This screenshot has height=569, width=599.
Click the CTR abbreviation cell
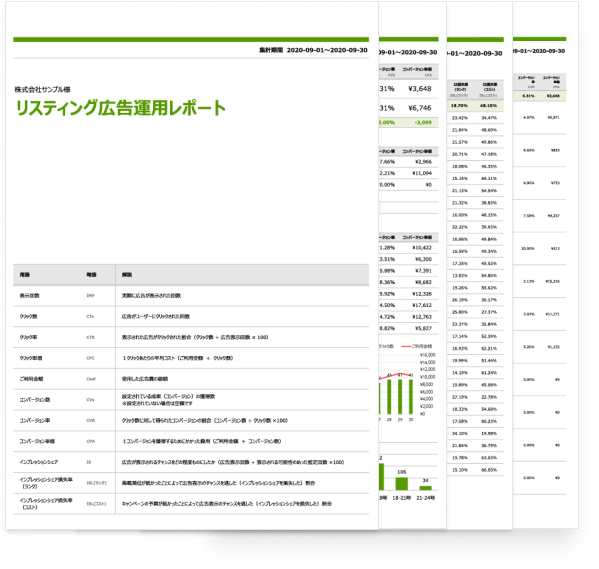tap(91, 337)
